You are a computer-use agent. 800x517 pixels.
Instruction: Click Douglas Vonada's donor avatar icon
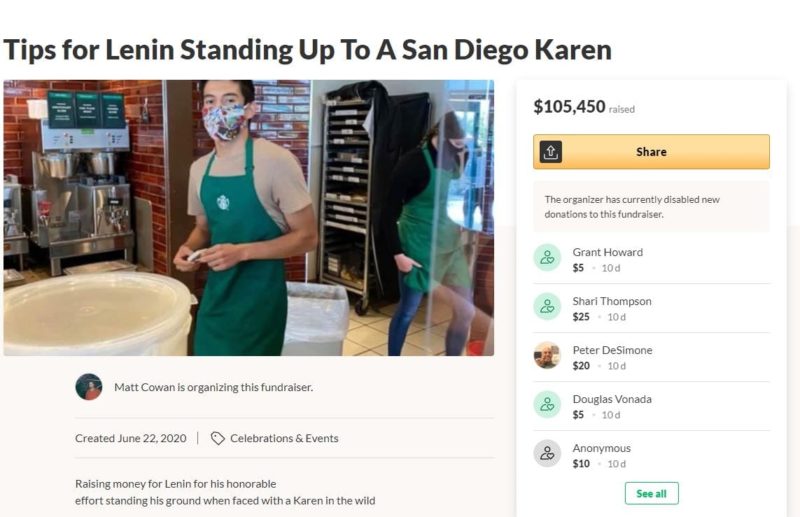click(x=547, y=404)
